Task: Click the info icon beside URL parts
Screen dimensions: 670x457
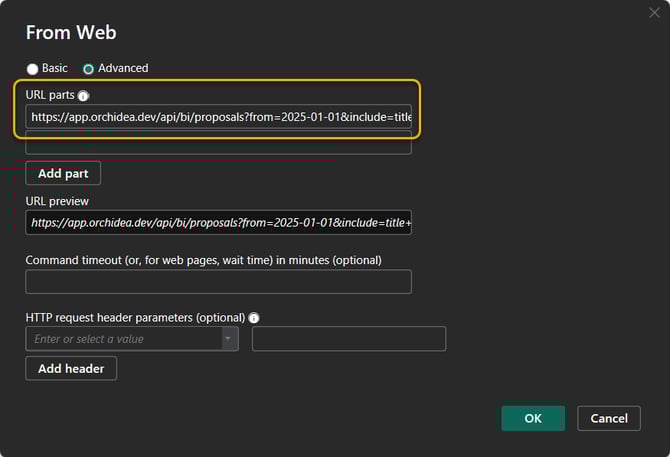Action: 84,96
